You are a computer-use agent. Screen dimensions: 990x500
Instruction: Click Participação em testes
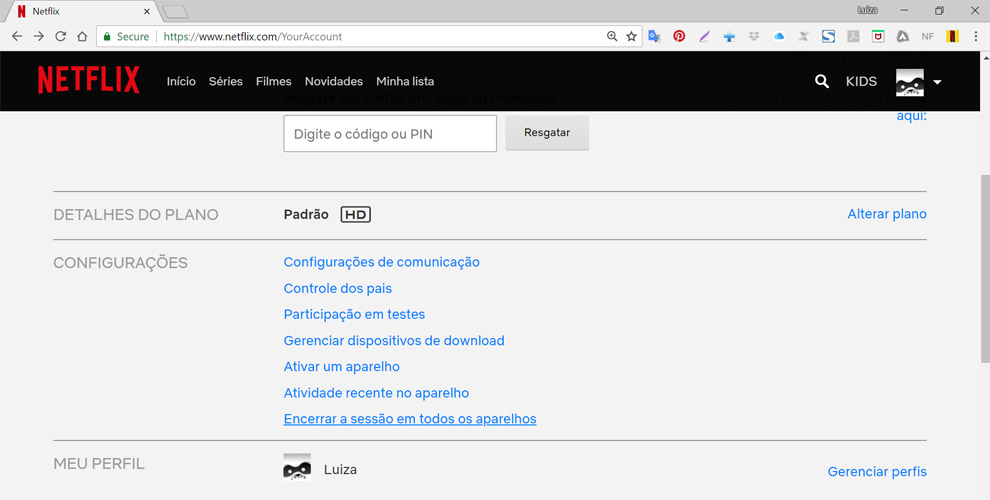click(354, 314)
